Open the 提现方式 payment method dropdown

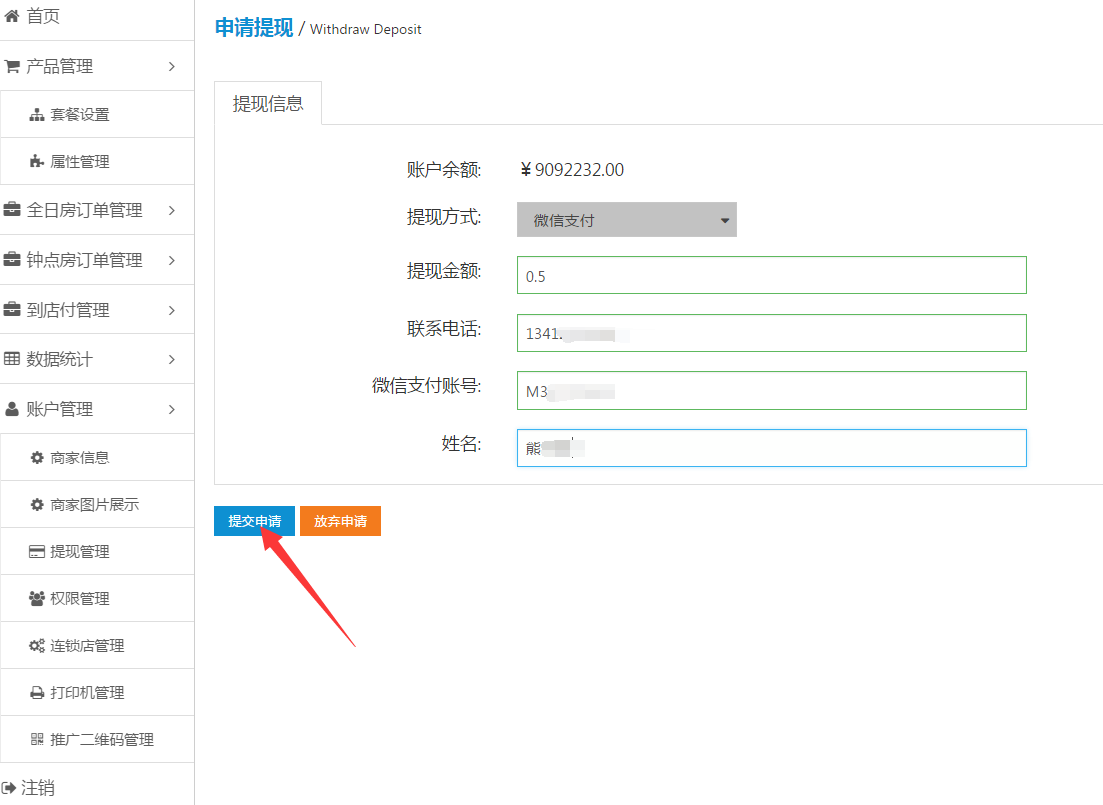(x=626, y=220)
